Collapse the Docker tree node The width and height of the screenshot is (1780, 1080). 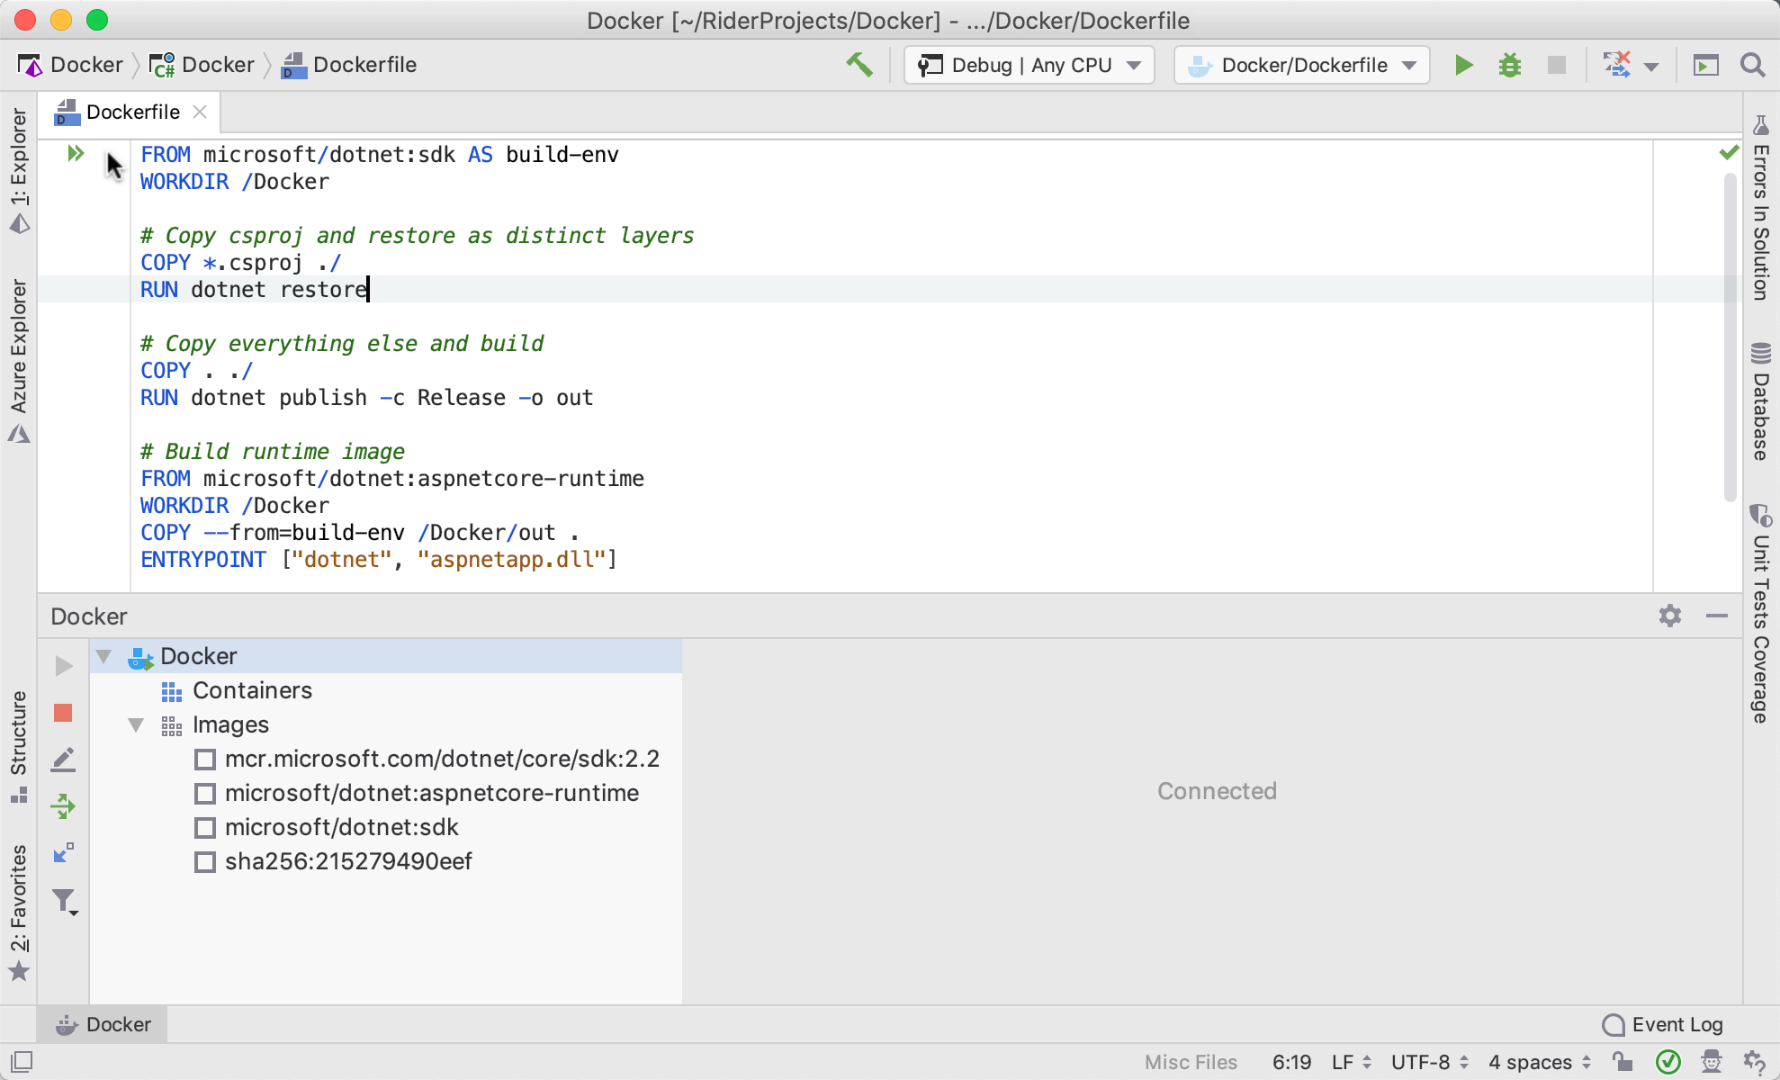[104, 657]
